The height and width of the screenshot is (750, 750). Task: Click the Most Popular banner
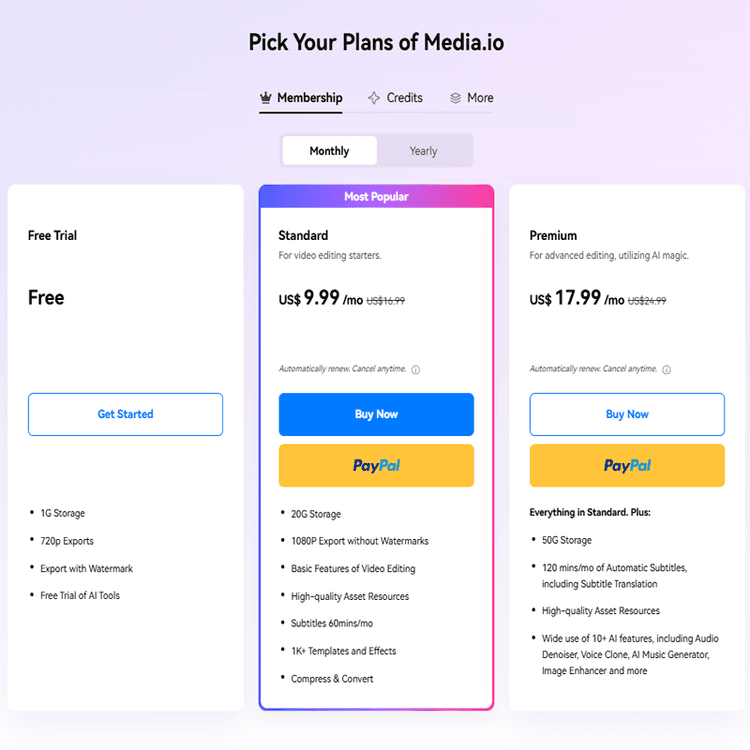376,197
